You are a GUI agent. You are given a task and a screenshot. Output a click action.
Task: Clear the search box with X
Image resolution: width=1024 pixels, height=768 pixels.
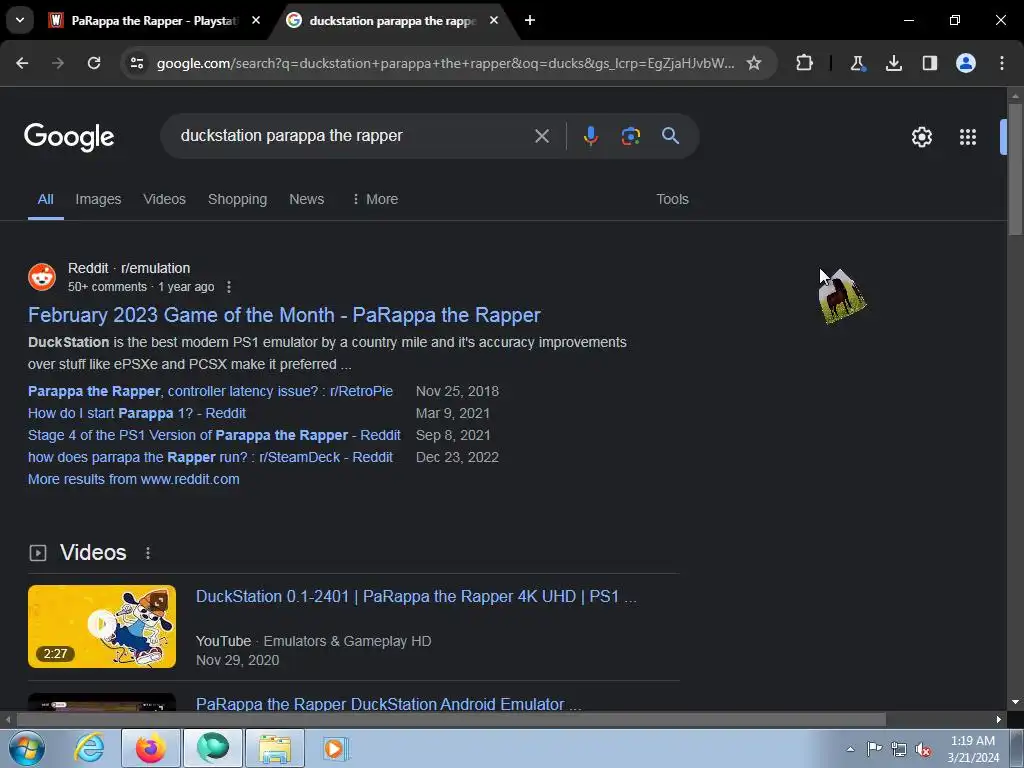point(541,136)
